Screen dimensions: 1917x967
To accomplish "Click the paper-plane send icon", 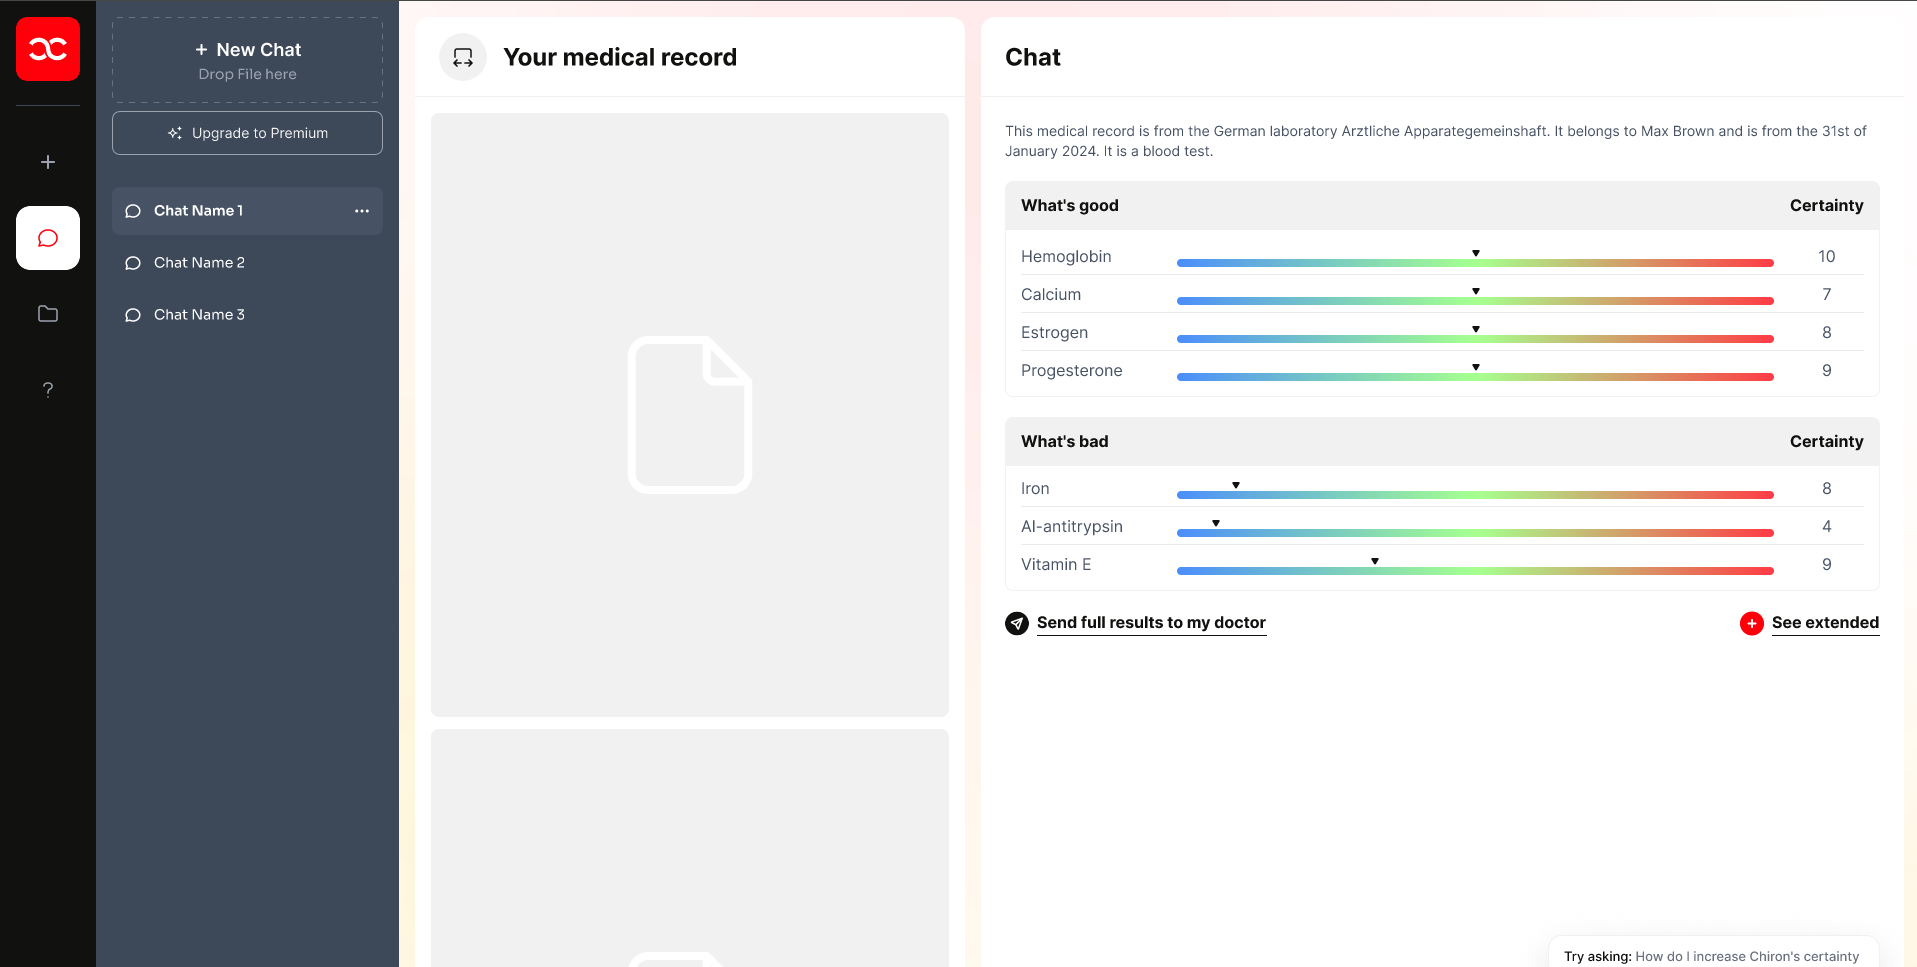I will point(1017,623).
